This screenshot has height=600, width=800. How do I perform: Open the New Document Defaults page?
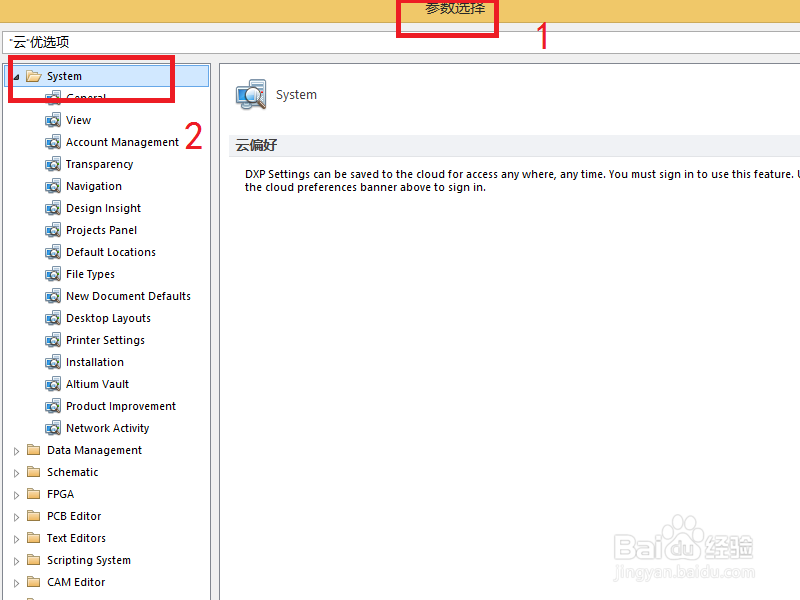tap(129, 296)
